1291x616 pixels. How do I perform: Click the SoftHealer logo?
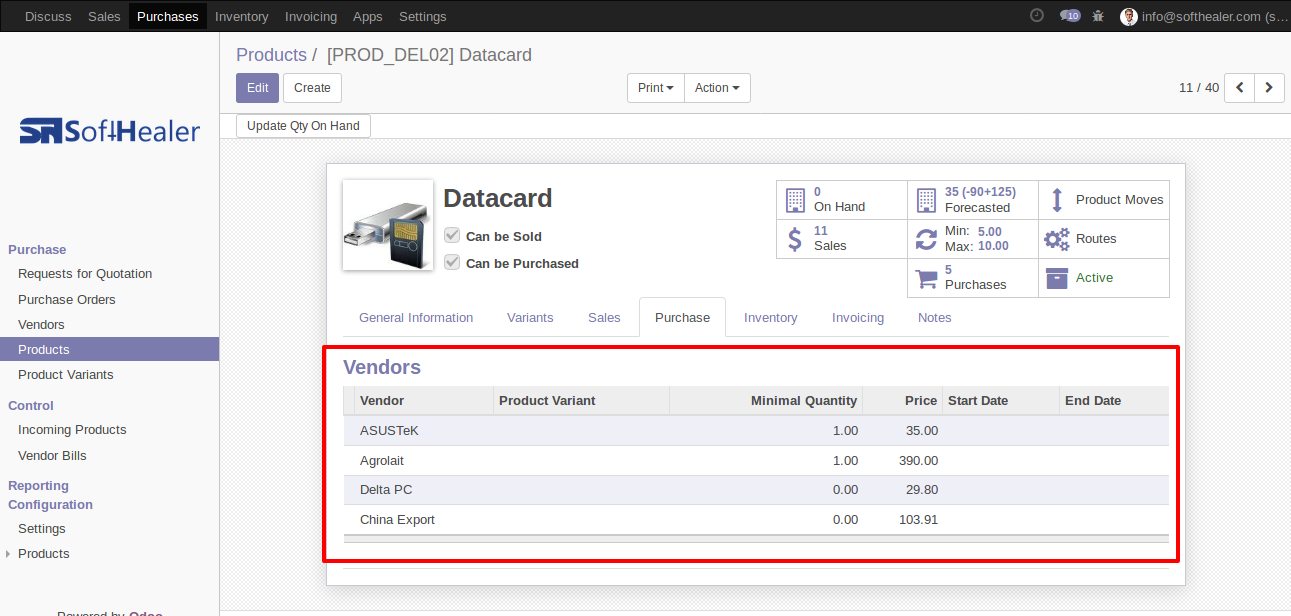click(x=110, y=131)
